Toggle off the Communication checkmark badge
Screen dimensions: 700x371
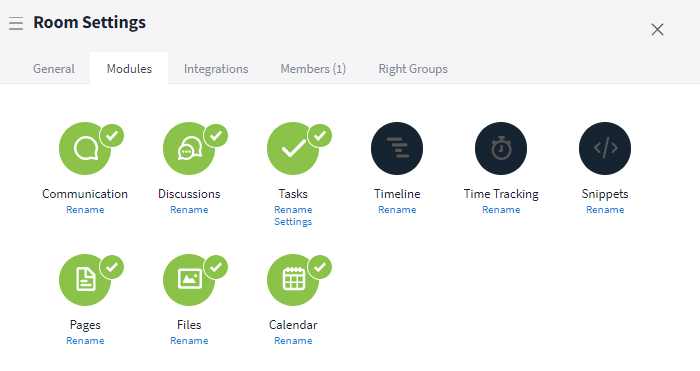112,135
